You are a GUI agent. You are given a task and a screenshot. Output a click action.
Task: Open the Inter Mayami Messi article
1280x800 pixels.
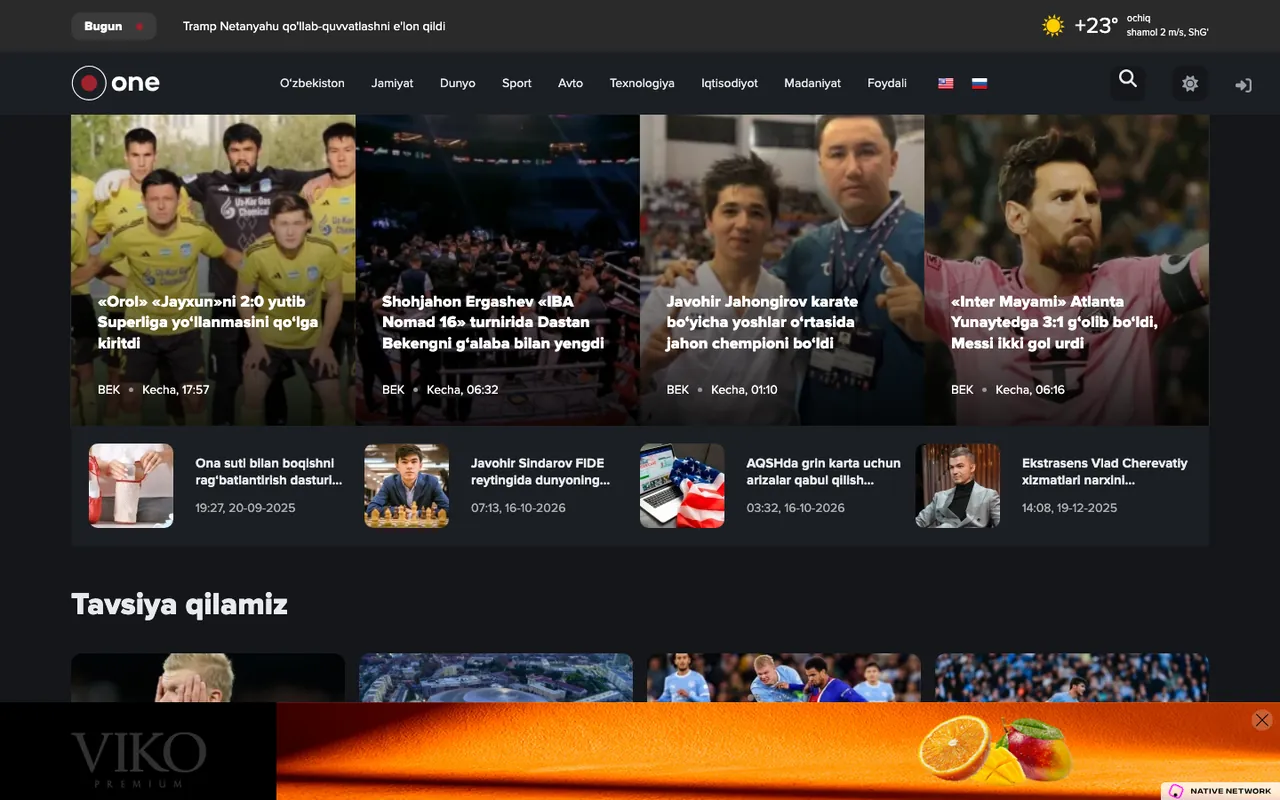coord(1067,270)
